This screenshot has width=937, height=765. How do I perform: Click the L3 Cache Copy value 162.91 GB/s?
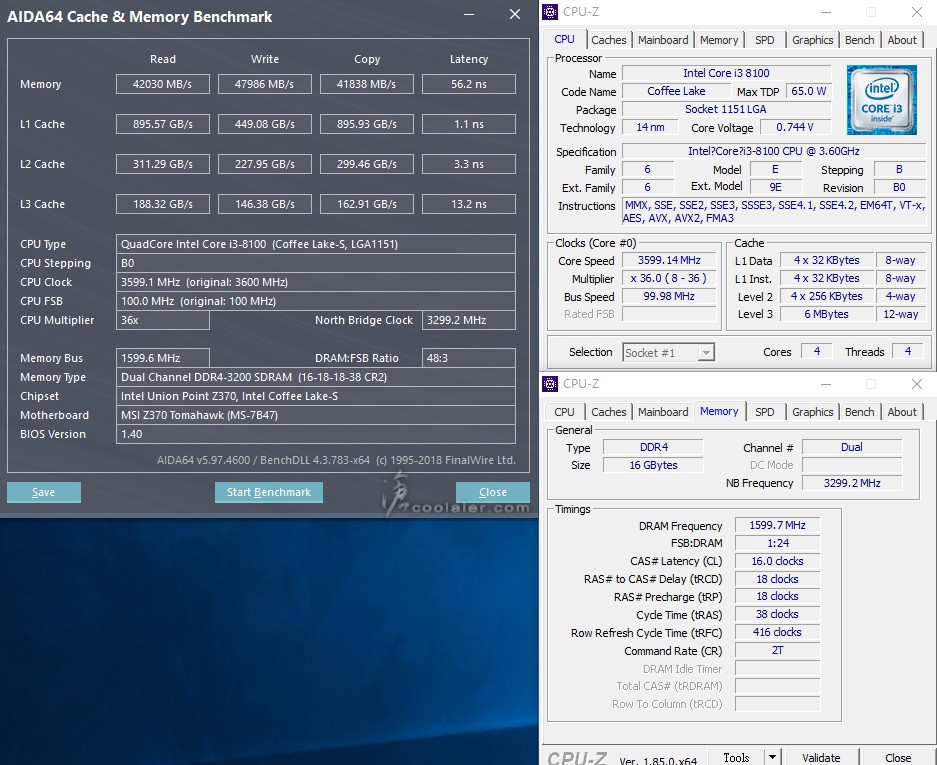pos(367,204)
